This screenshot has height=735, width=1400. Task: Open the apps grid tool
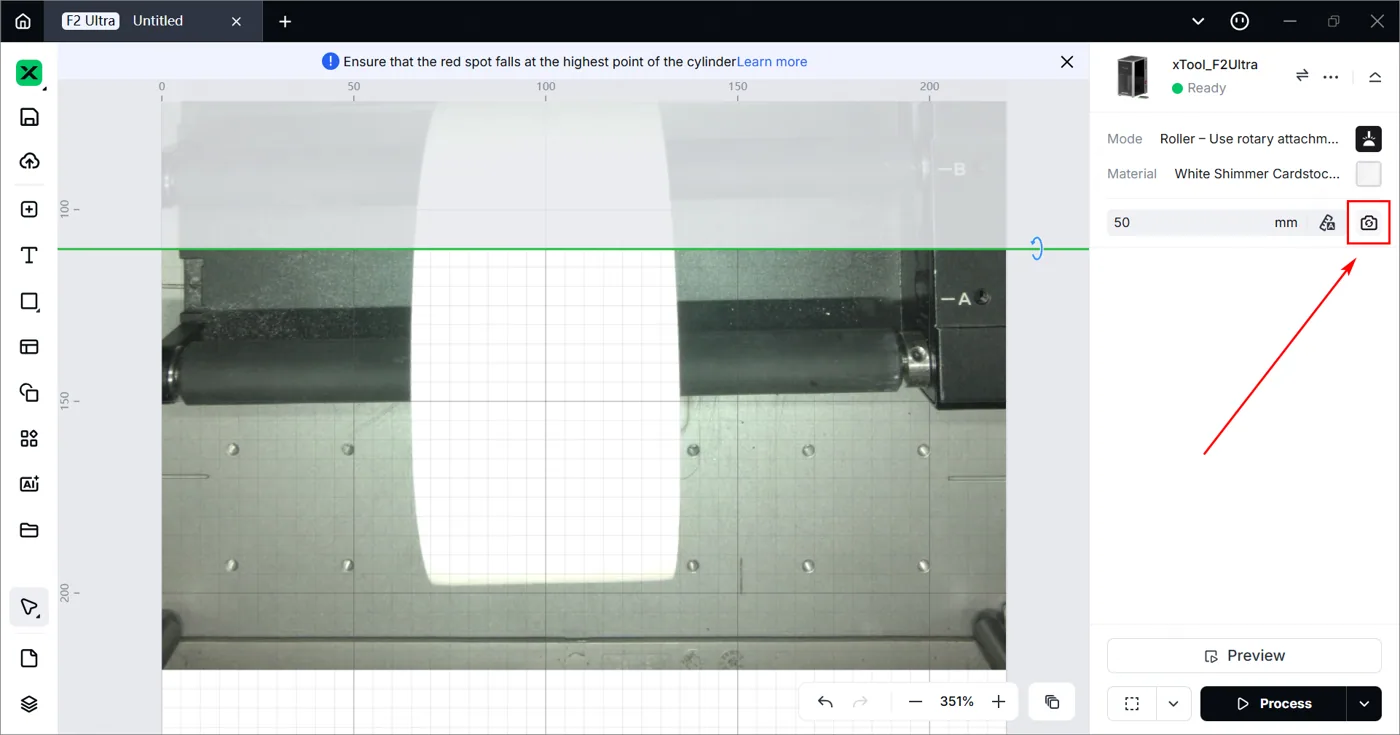[x=29, y=439]
